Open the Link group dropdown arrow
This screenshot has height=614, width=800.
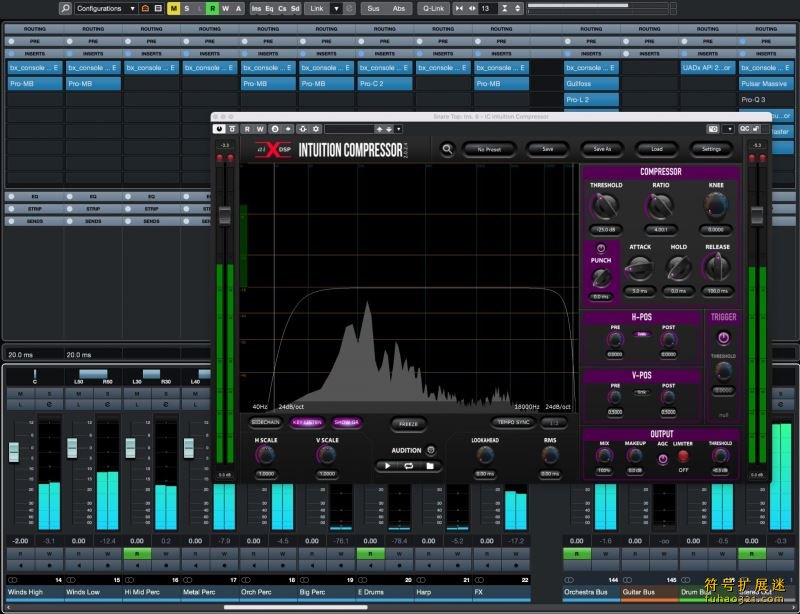[336, 8]
